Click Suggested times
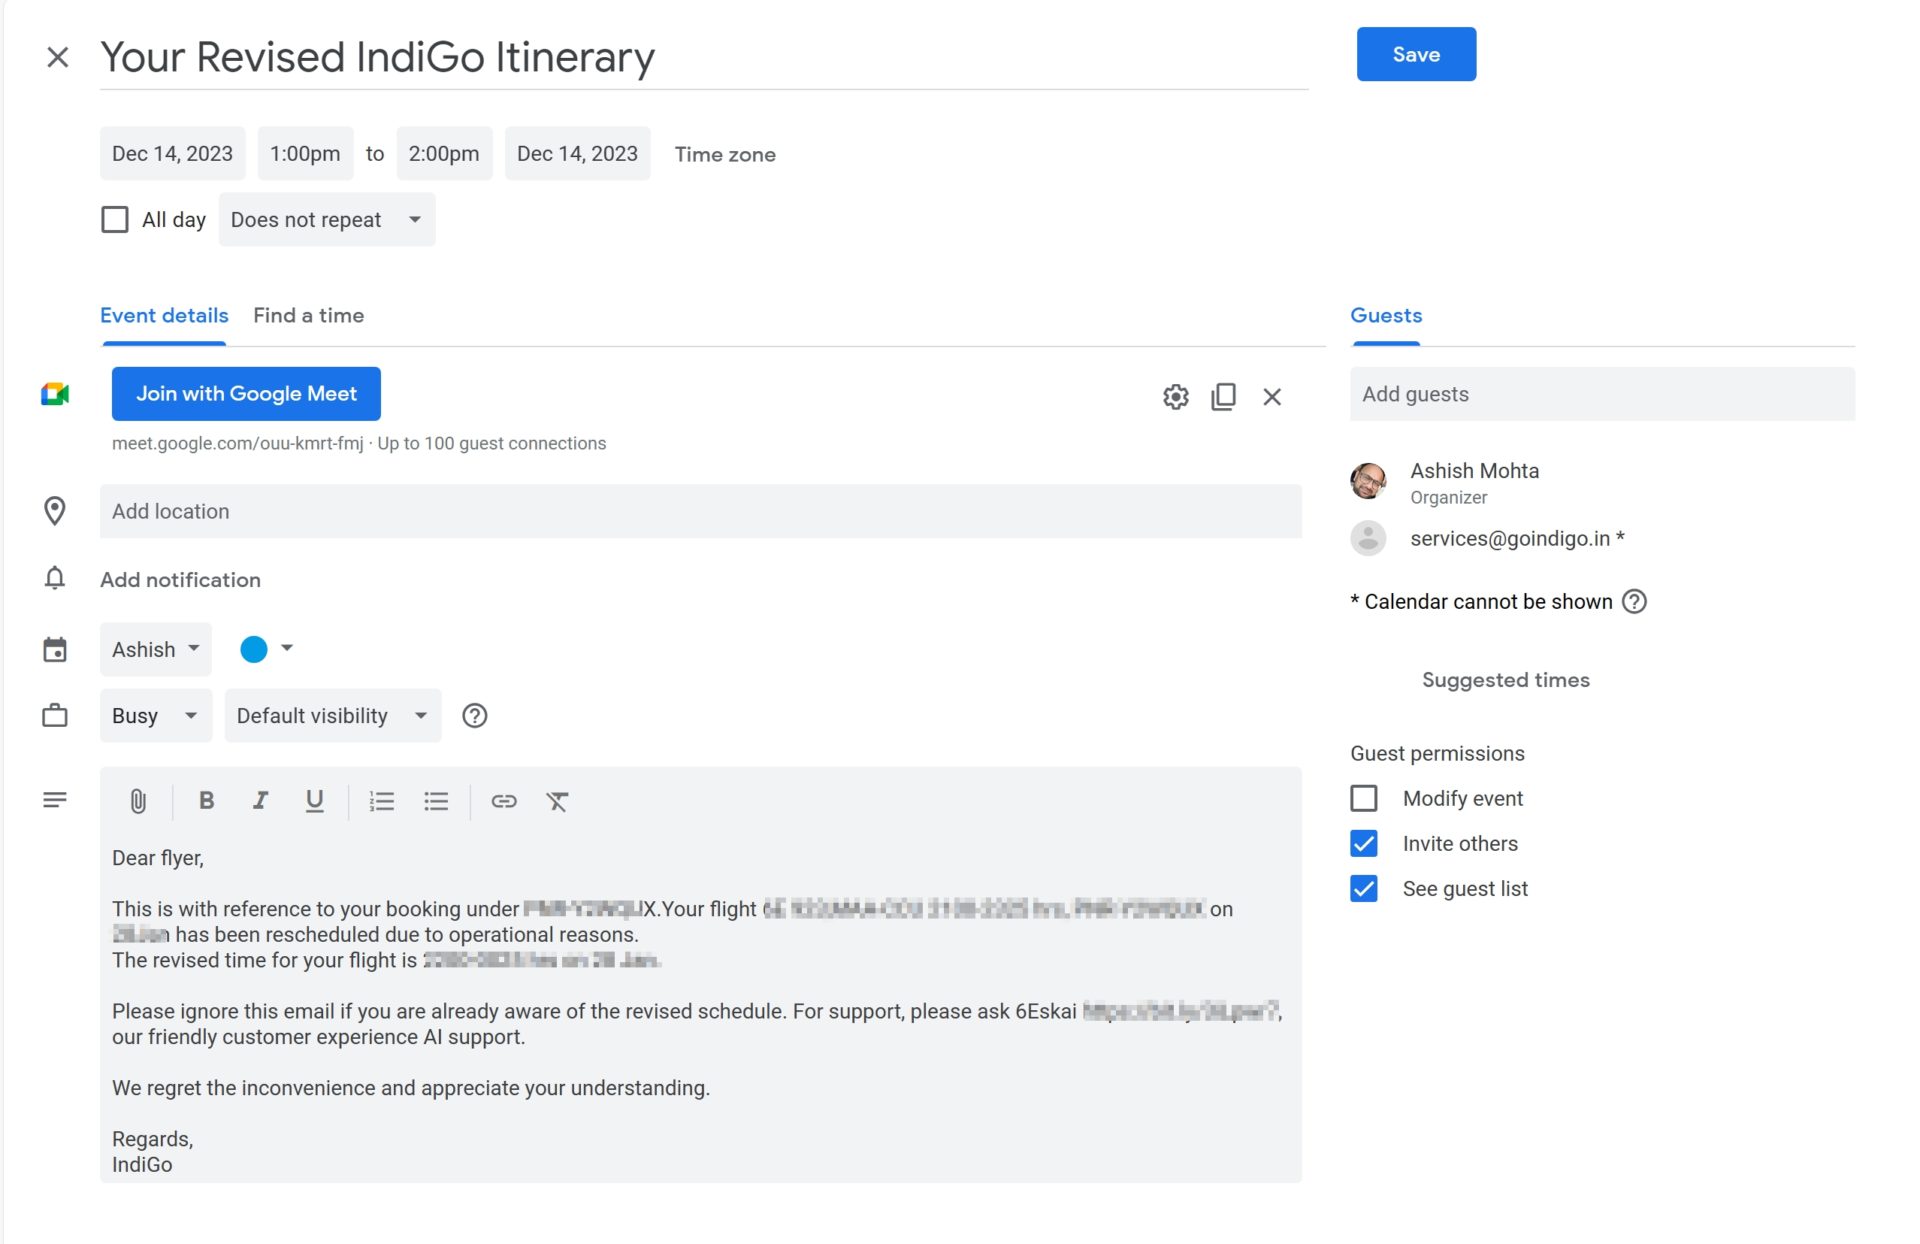This screenshot has width=1920, height=1244. (x=1506, y=679)
